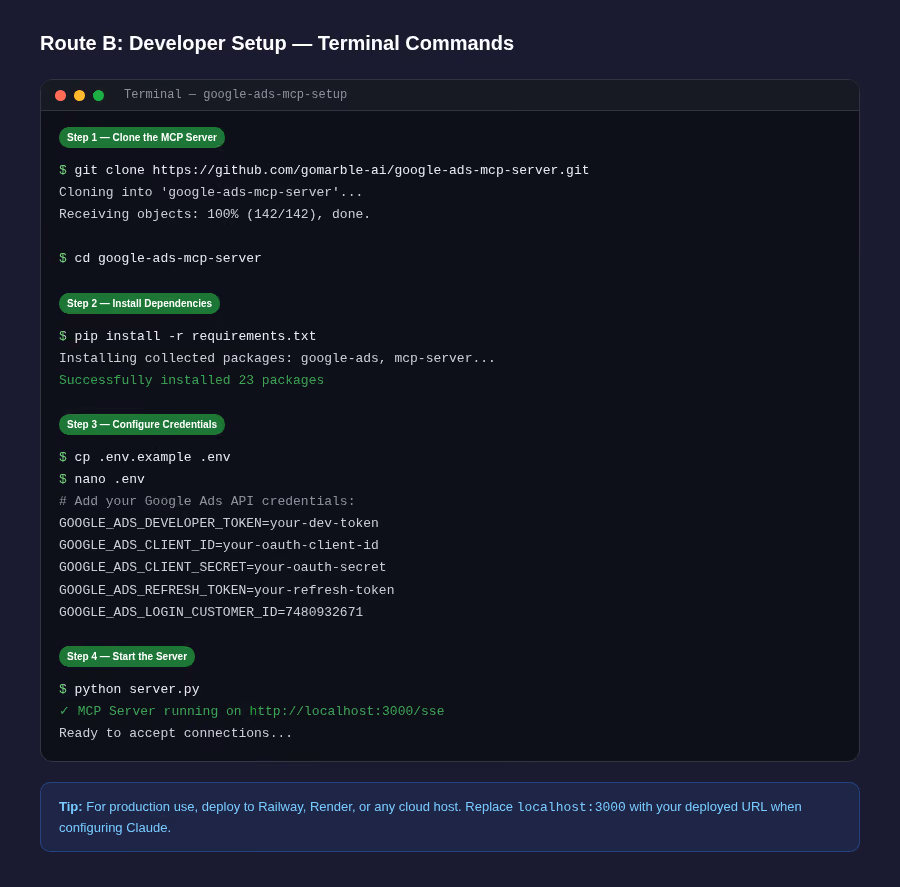Click the red close dot in terminal header
The height and width of the screenshot is (887, 900).
[60, 95]
